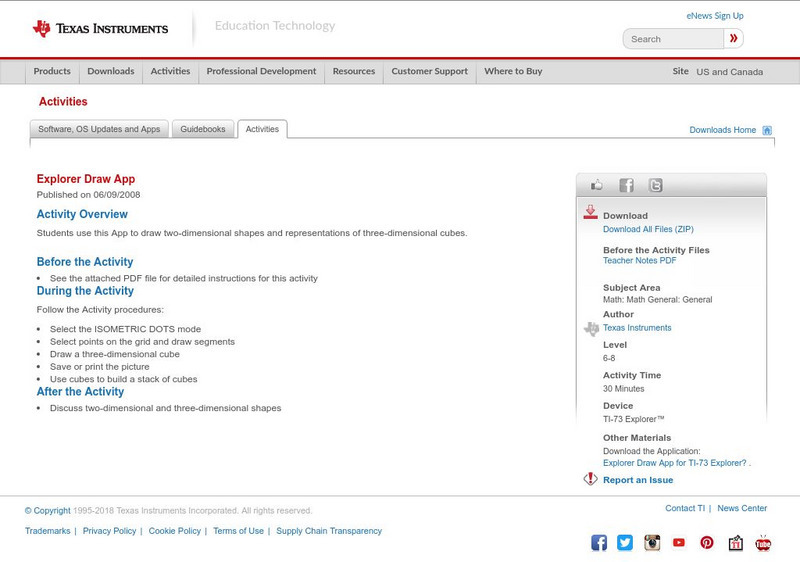Open the footer Pinterest icon

click(707, 543)
